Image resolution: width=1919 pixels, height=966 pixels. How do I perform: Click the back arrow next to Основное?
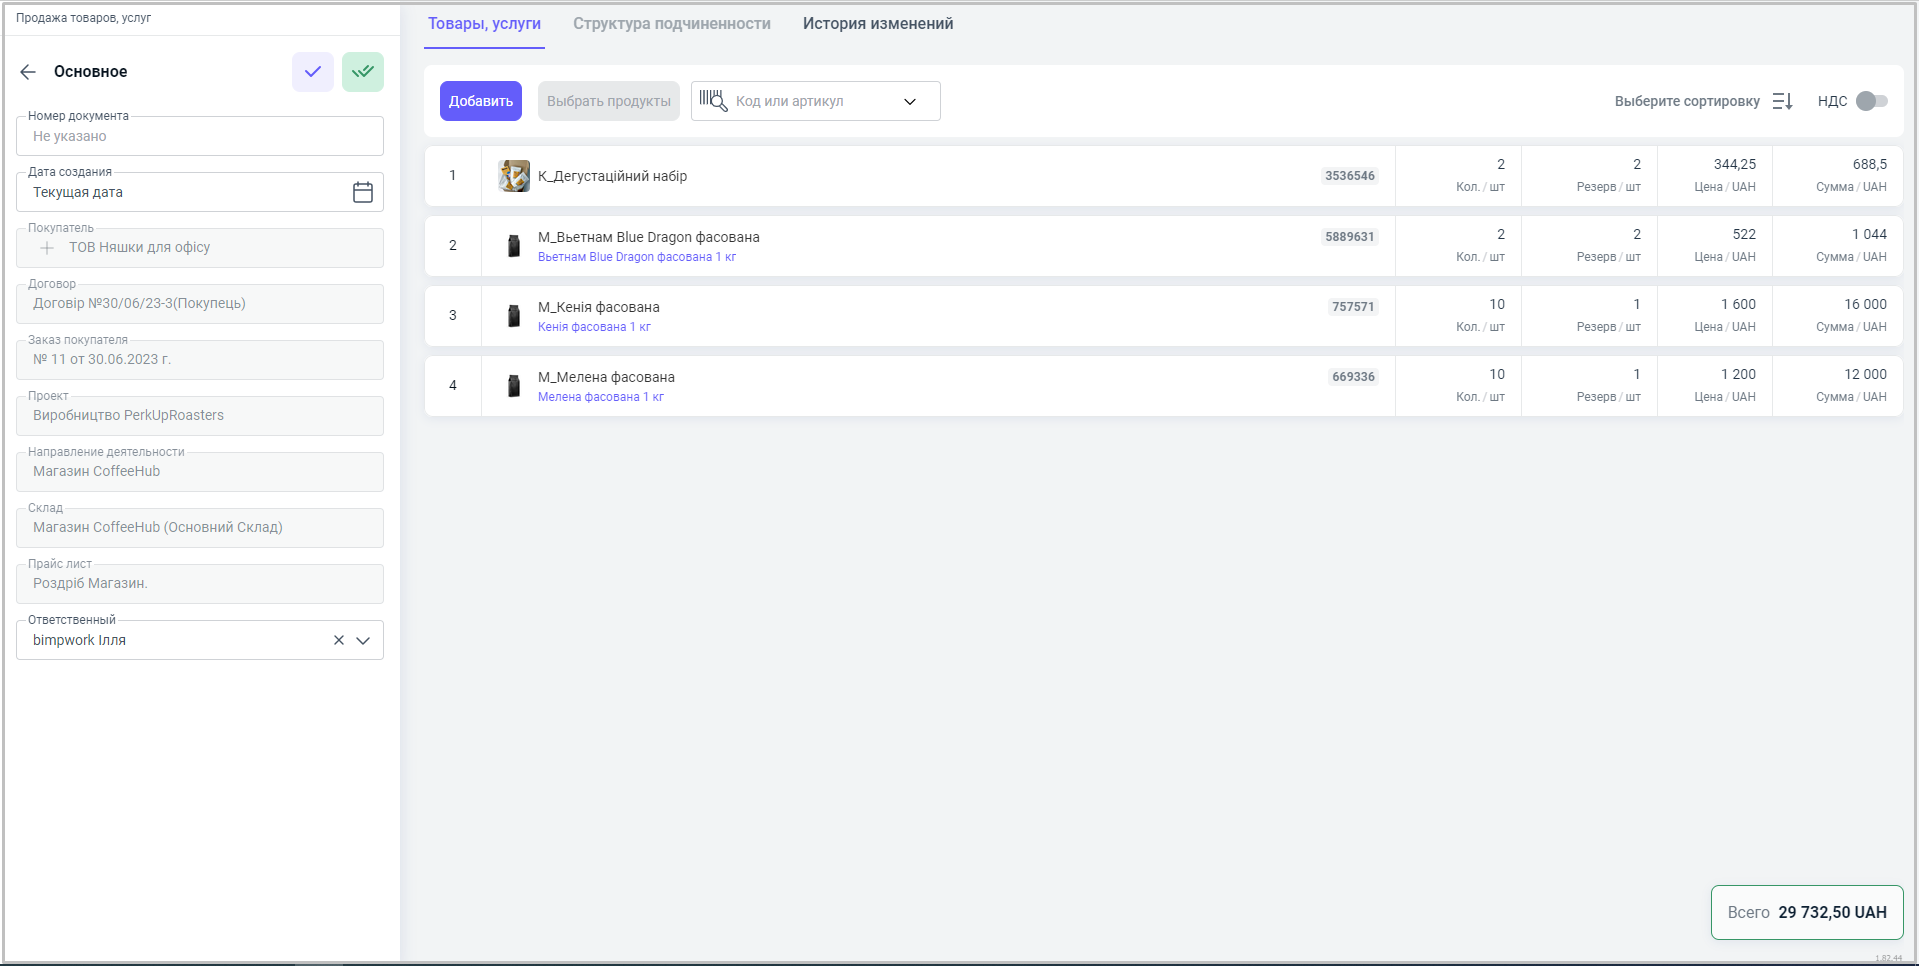(28, 72)
